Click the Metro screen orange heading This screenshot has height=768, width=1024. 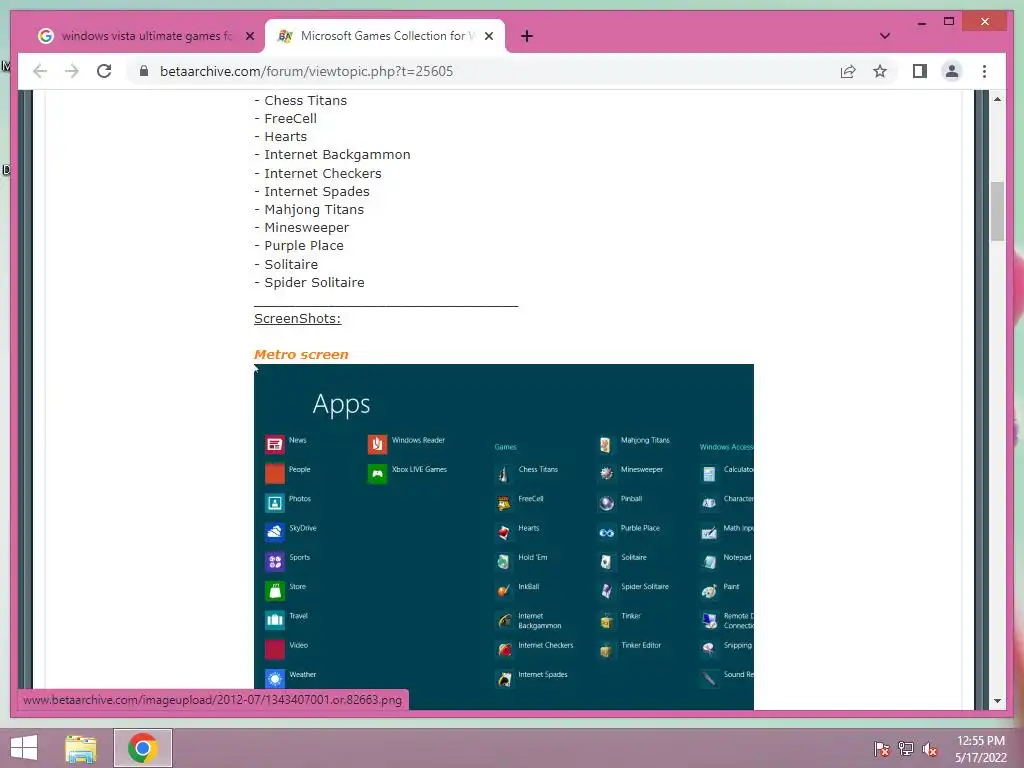[x=301, y=355]
